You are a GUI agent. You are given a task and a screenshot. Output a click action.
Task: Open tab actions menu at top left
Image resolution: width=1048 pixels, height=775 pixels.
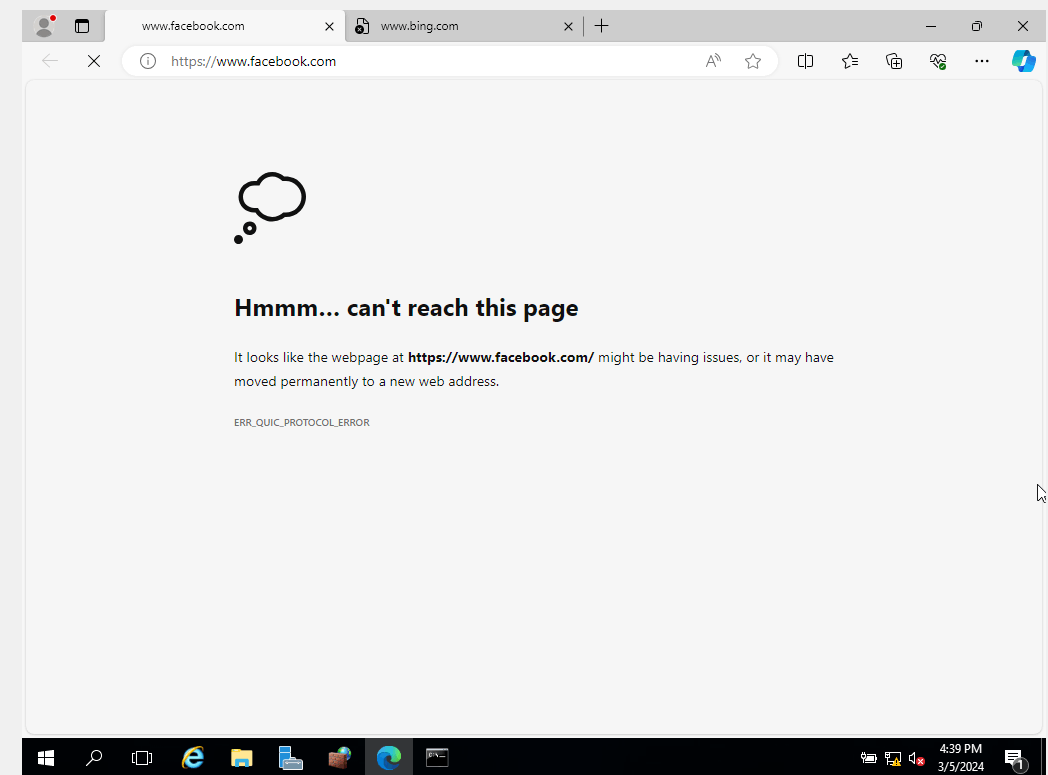(82, 25)
